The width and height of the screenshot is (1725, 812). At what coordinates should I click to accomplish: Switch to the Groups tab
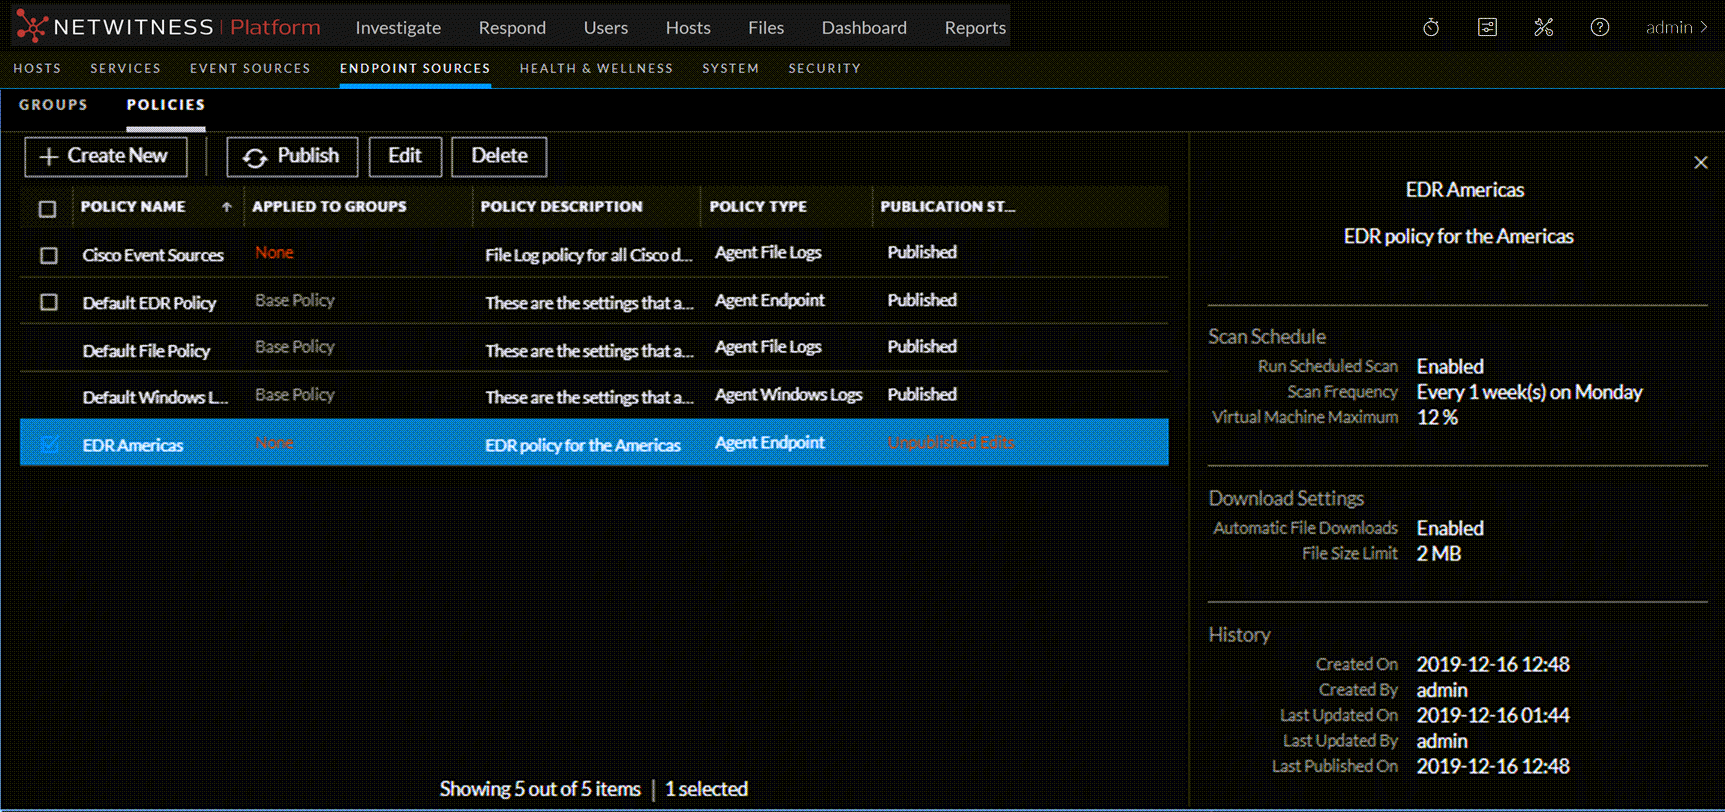tap(53, 105)
